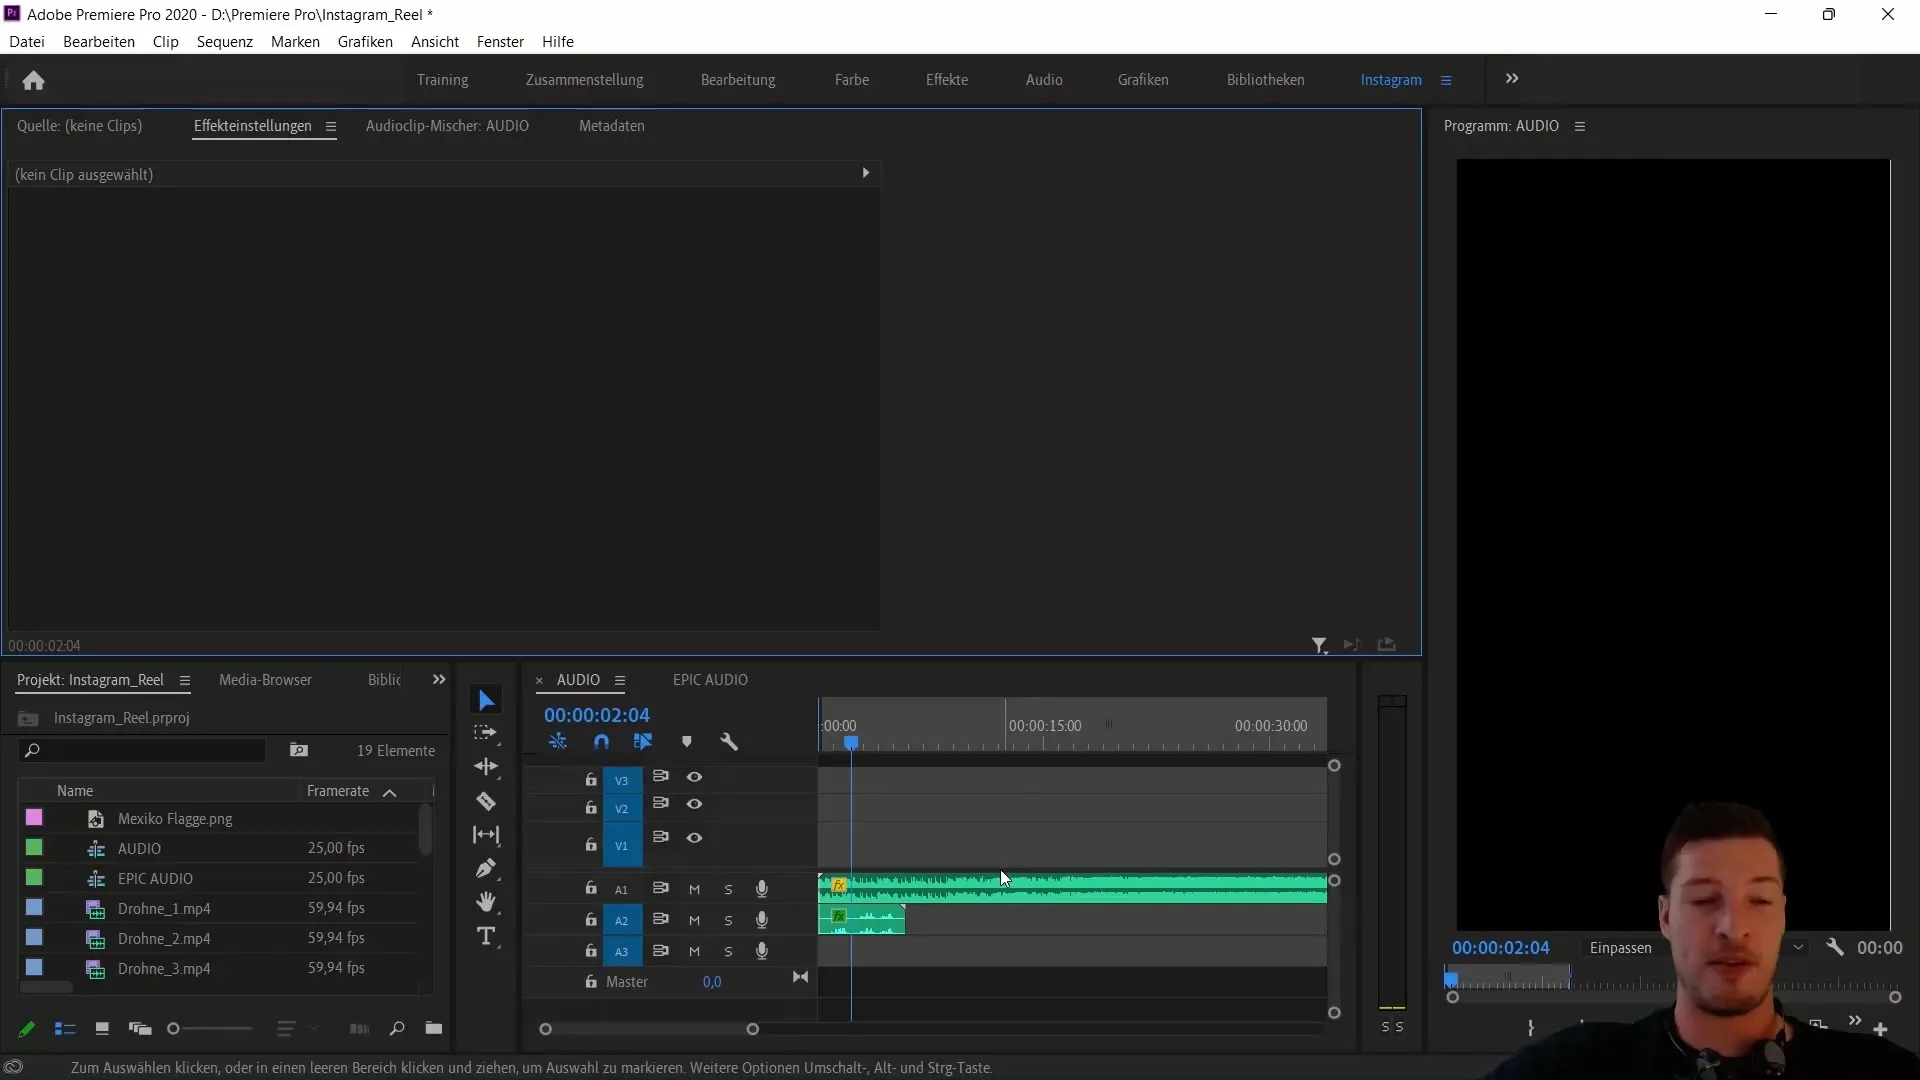
Task: Open the Instagram workspace menu
Action: 1446,80
